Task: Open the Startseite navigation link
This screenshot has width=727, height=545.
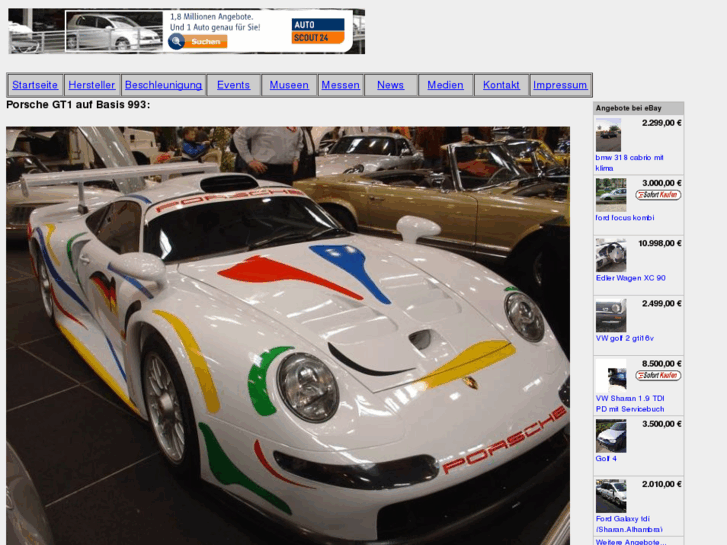Action: 35,85
